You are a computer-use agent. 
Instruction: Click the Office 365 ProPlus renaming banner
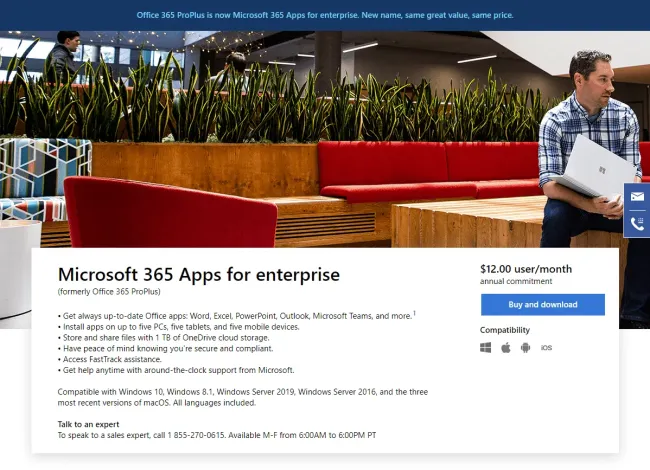(x=325, y=15)
